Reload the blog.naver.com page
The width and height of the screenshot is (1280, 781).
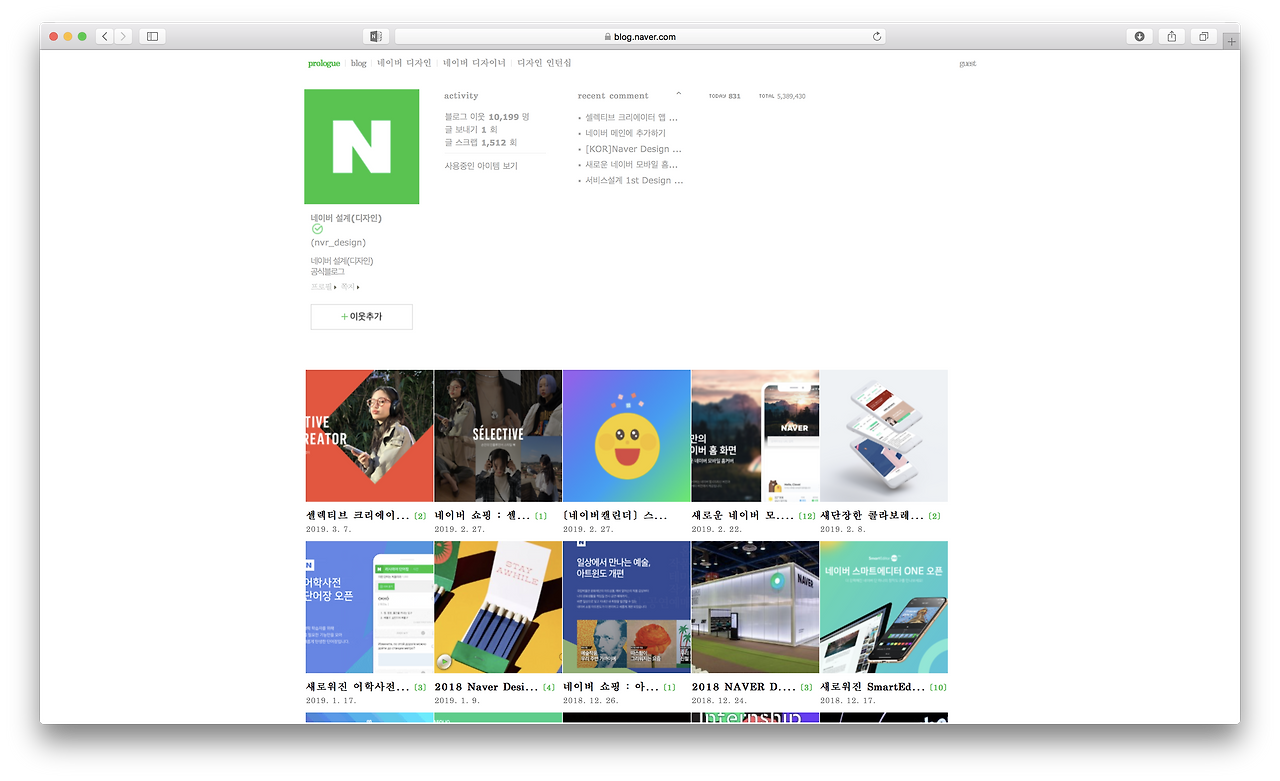tap(877, 37)
